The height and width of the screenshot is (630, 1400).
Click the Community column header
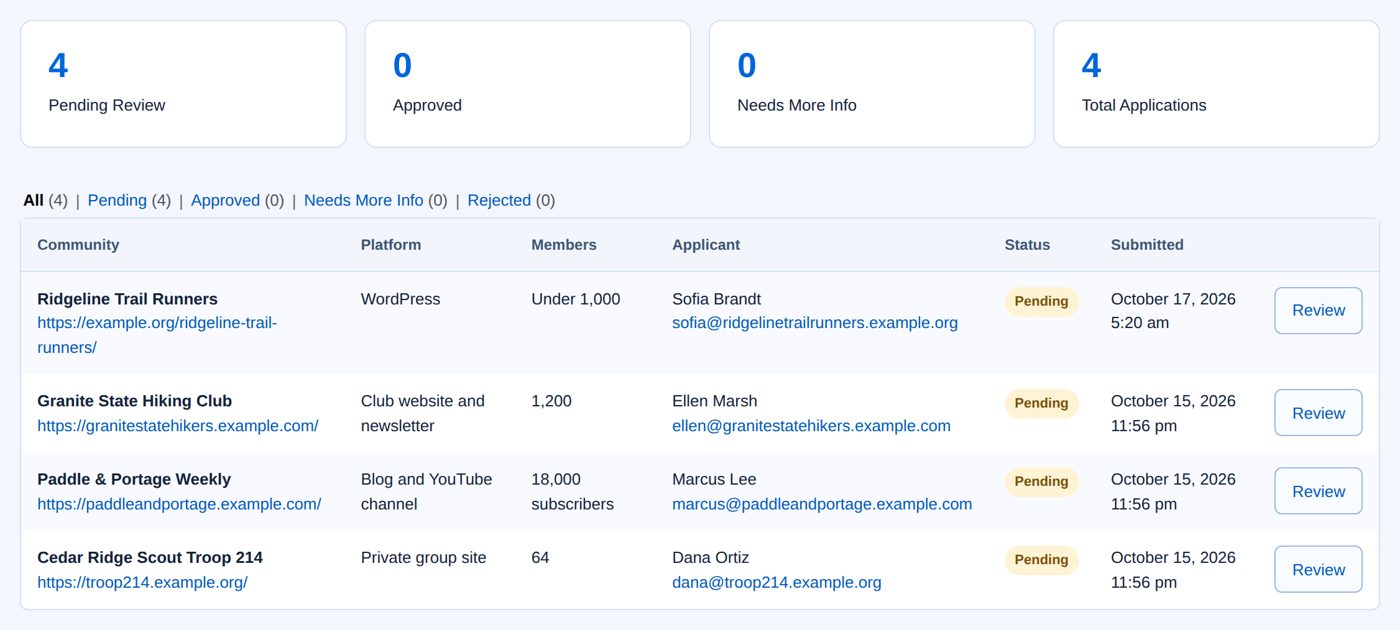[x=78, y=245]
